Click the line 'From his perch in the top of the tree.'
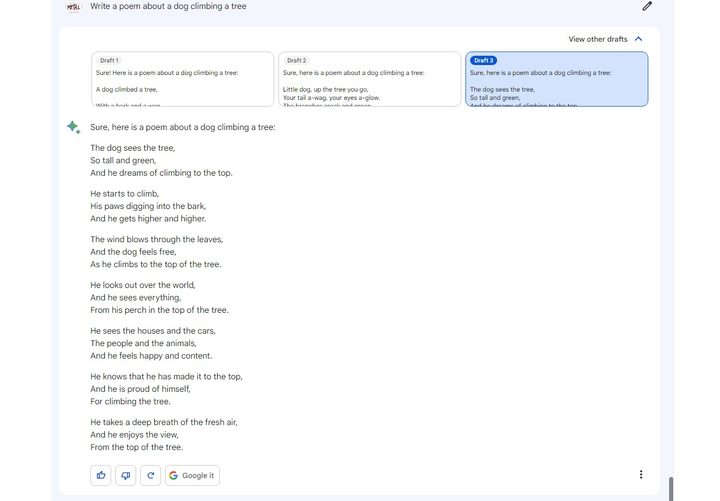 pos(159,310)
